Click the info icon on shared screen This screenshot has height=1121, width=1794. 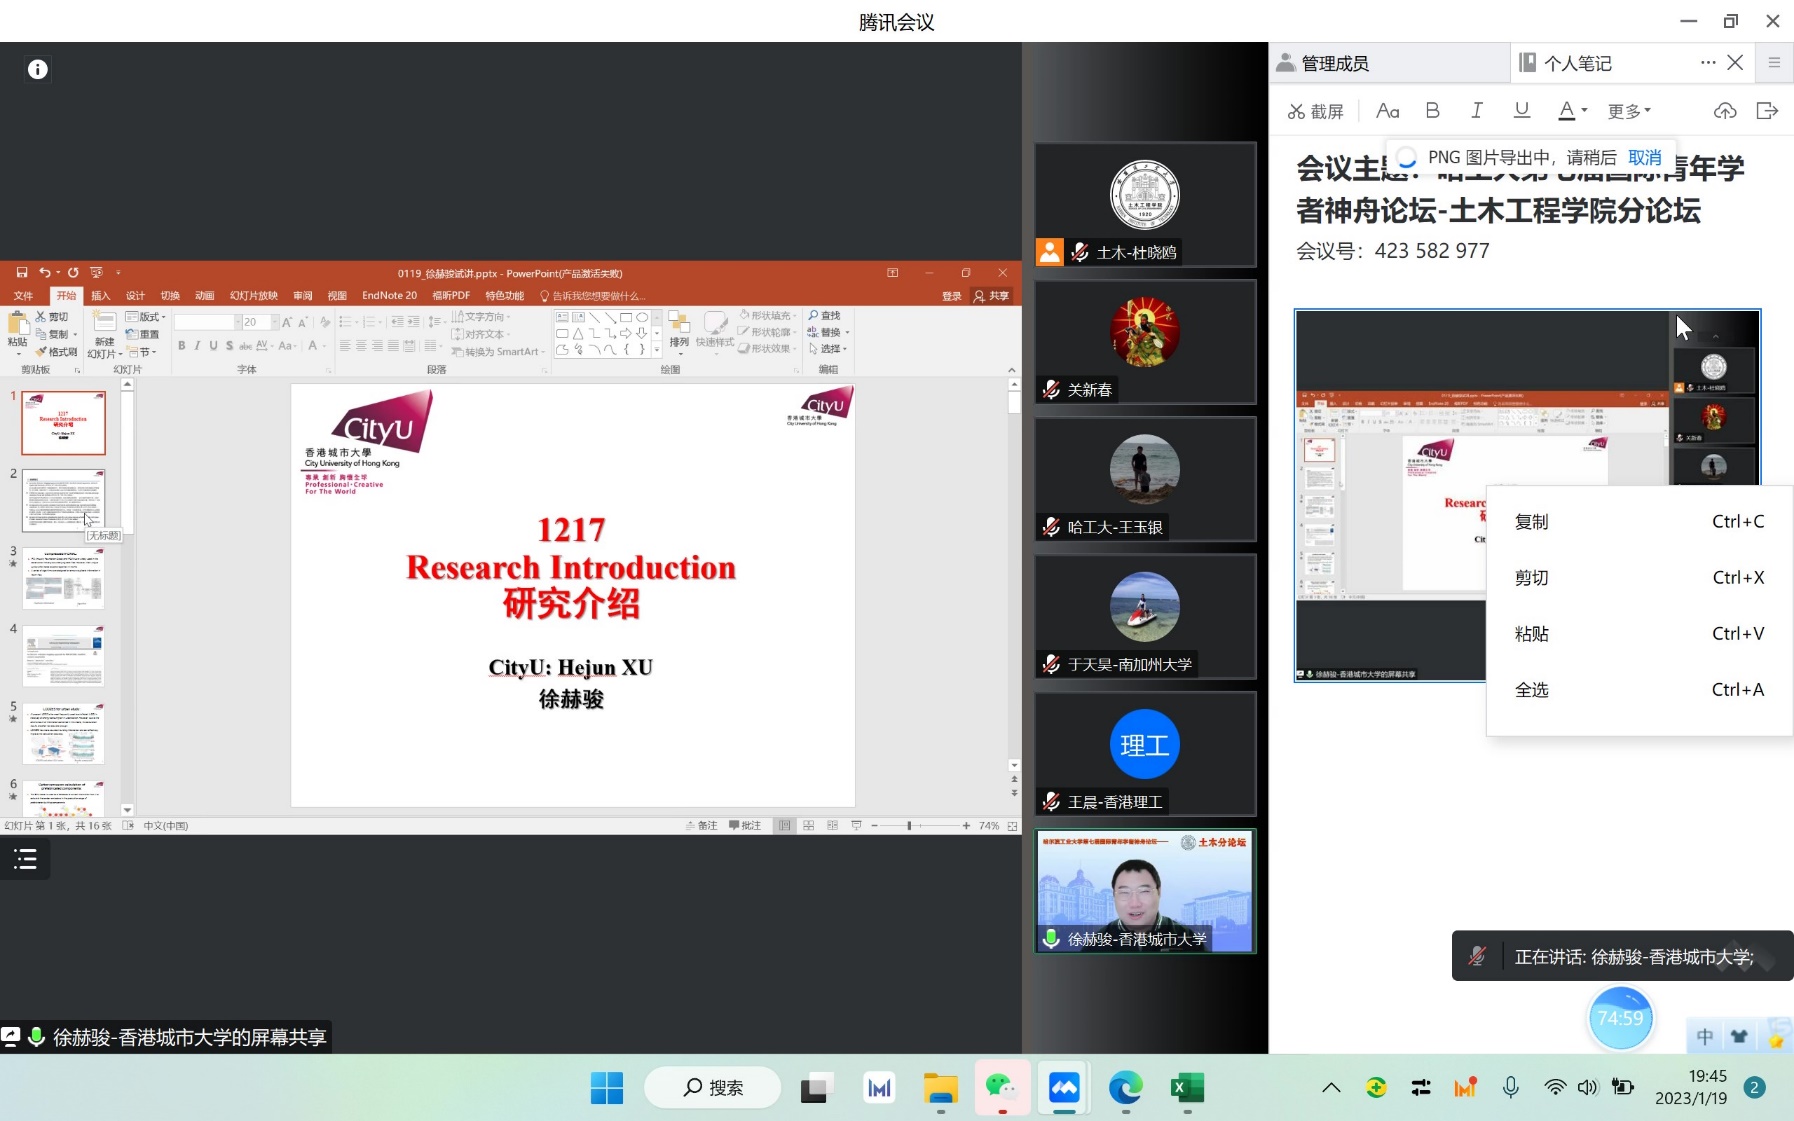pos(38,69)
